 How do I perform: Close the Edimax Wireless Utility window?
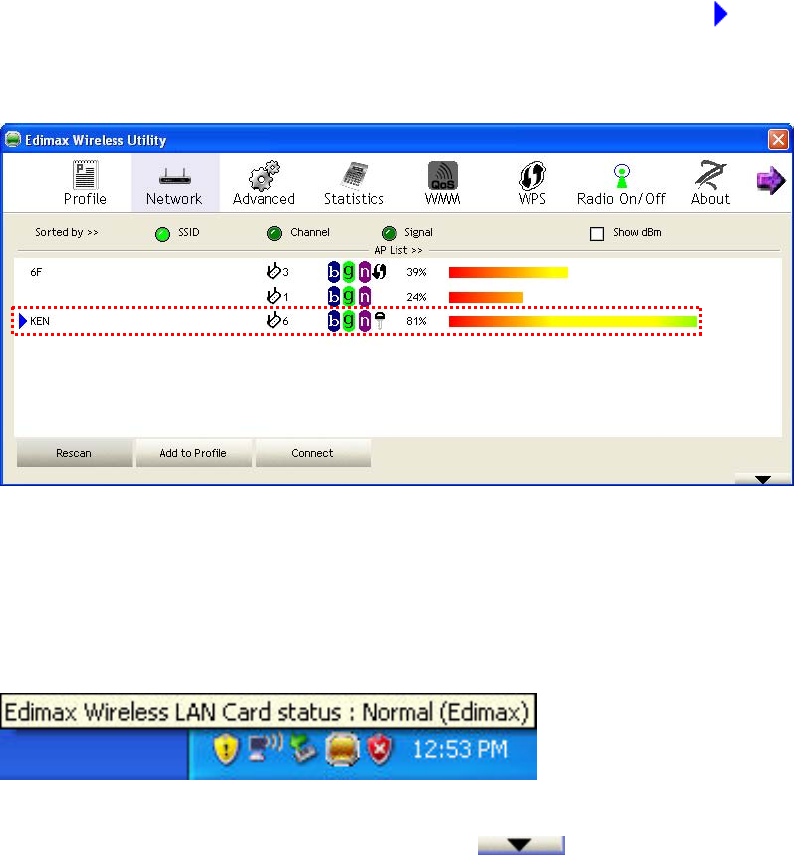coord(778,140)
